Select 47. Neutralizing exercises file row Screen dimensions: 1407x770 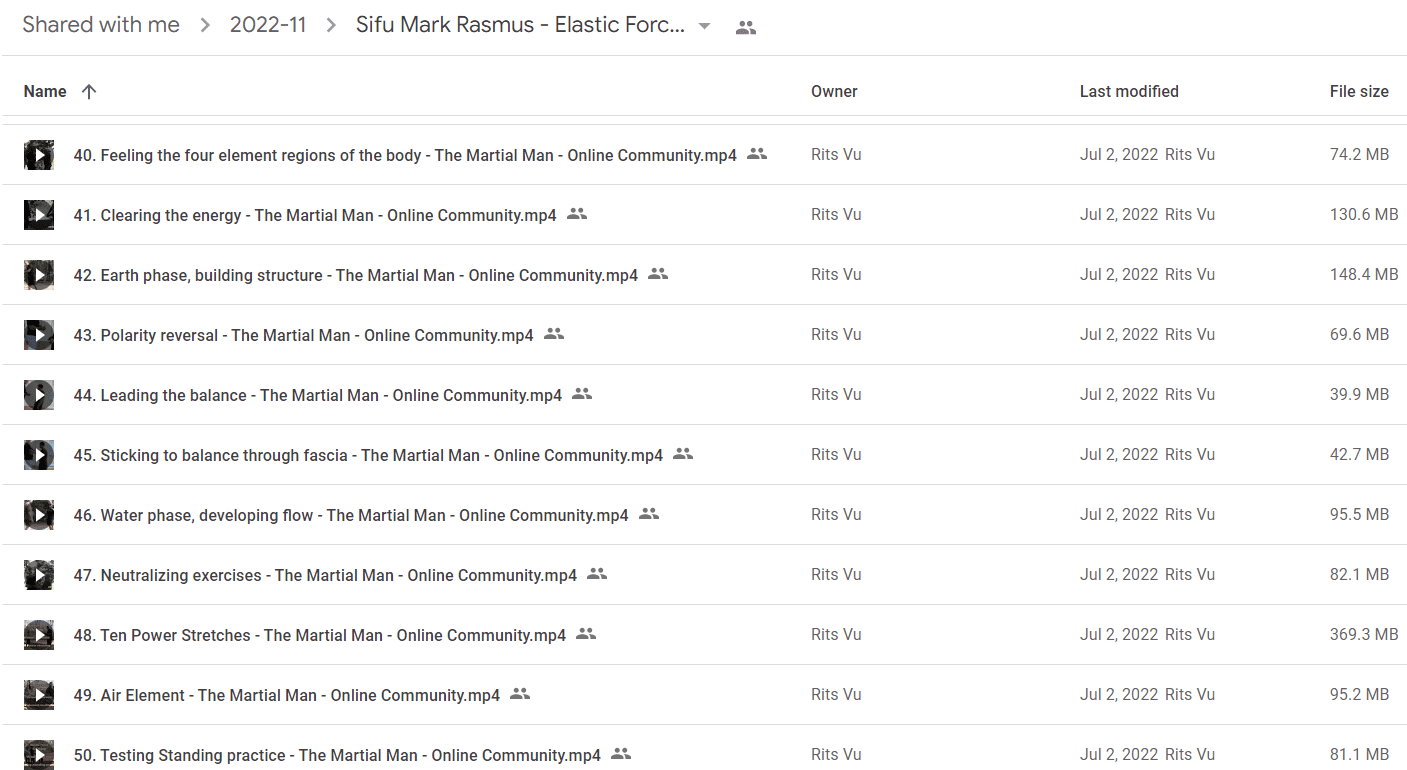coord(704,575)
